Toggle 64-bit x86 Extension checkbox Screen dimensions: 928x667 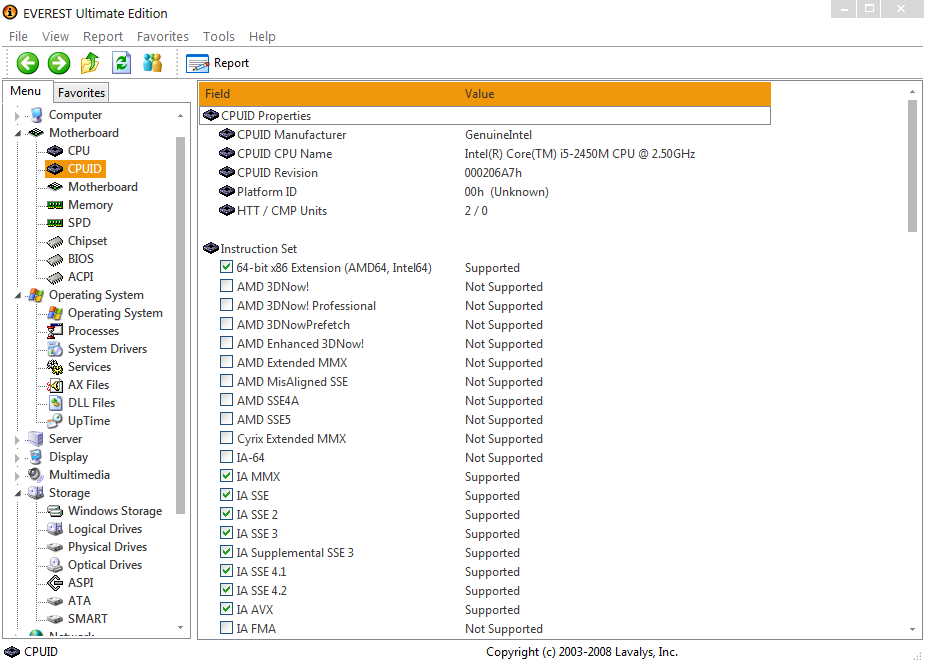pos(226,267)
